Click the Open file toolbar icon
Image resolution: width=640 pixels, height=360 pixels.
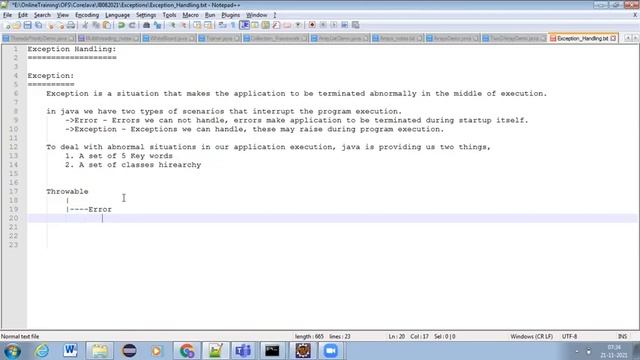17,25
